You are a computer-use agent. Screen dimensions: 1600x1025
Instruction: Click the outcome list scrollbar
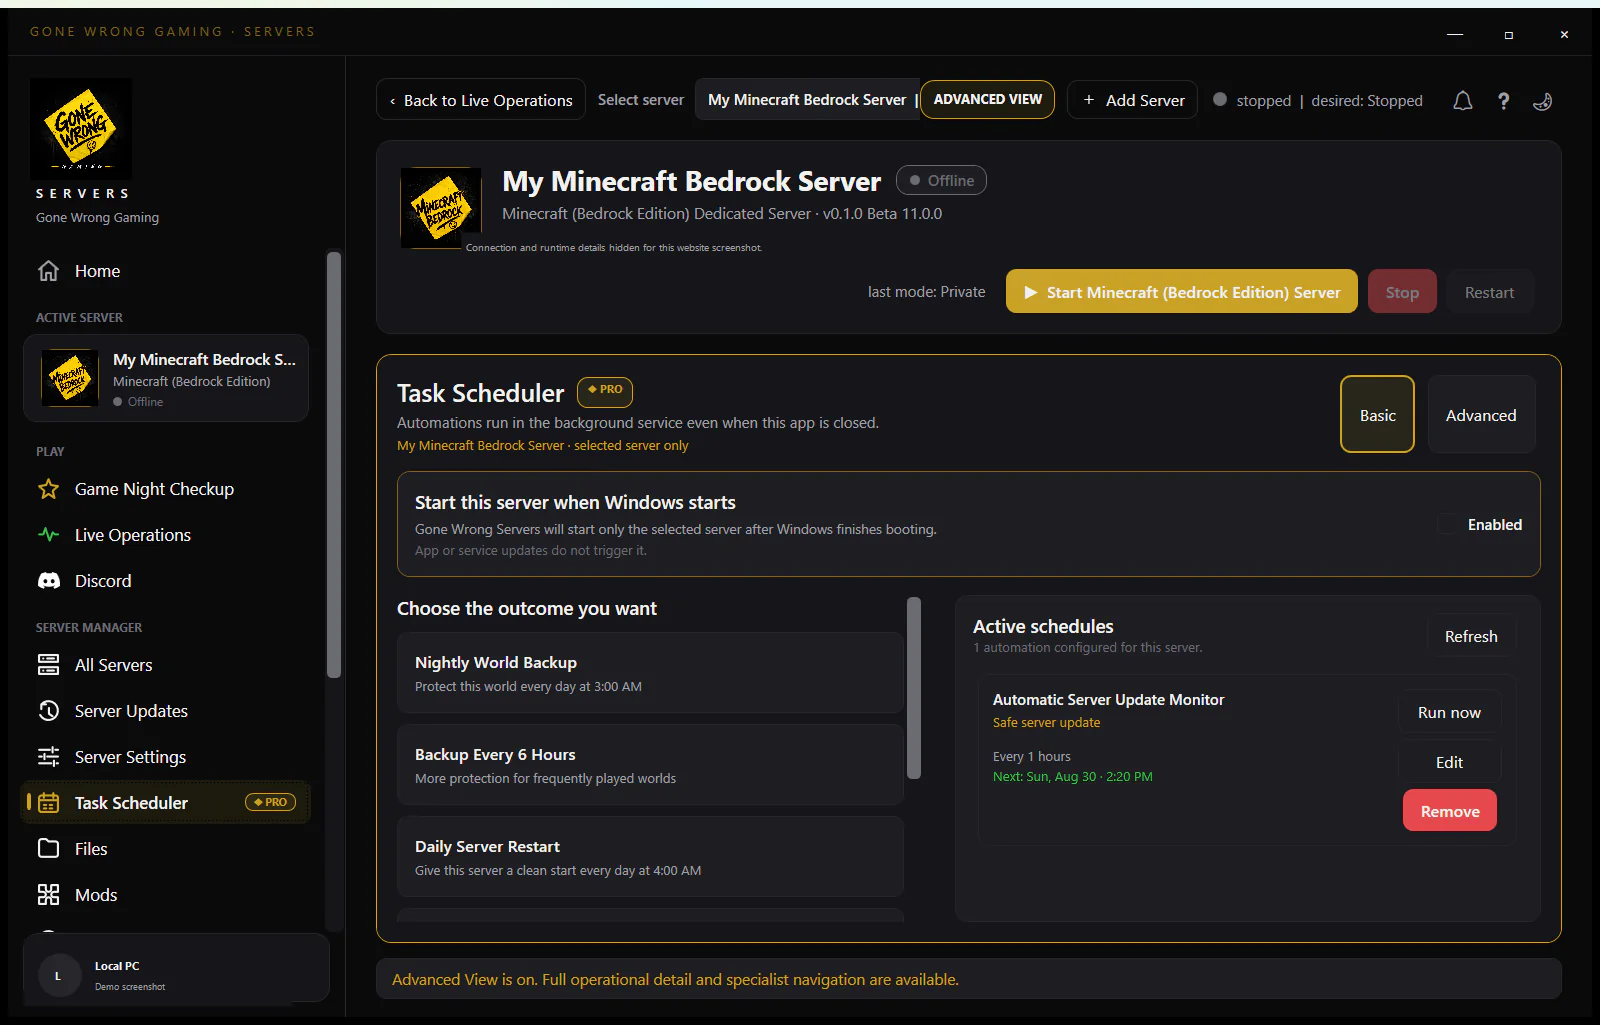point(913,688)
